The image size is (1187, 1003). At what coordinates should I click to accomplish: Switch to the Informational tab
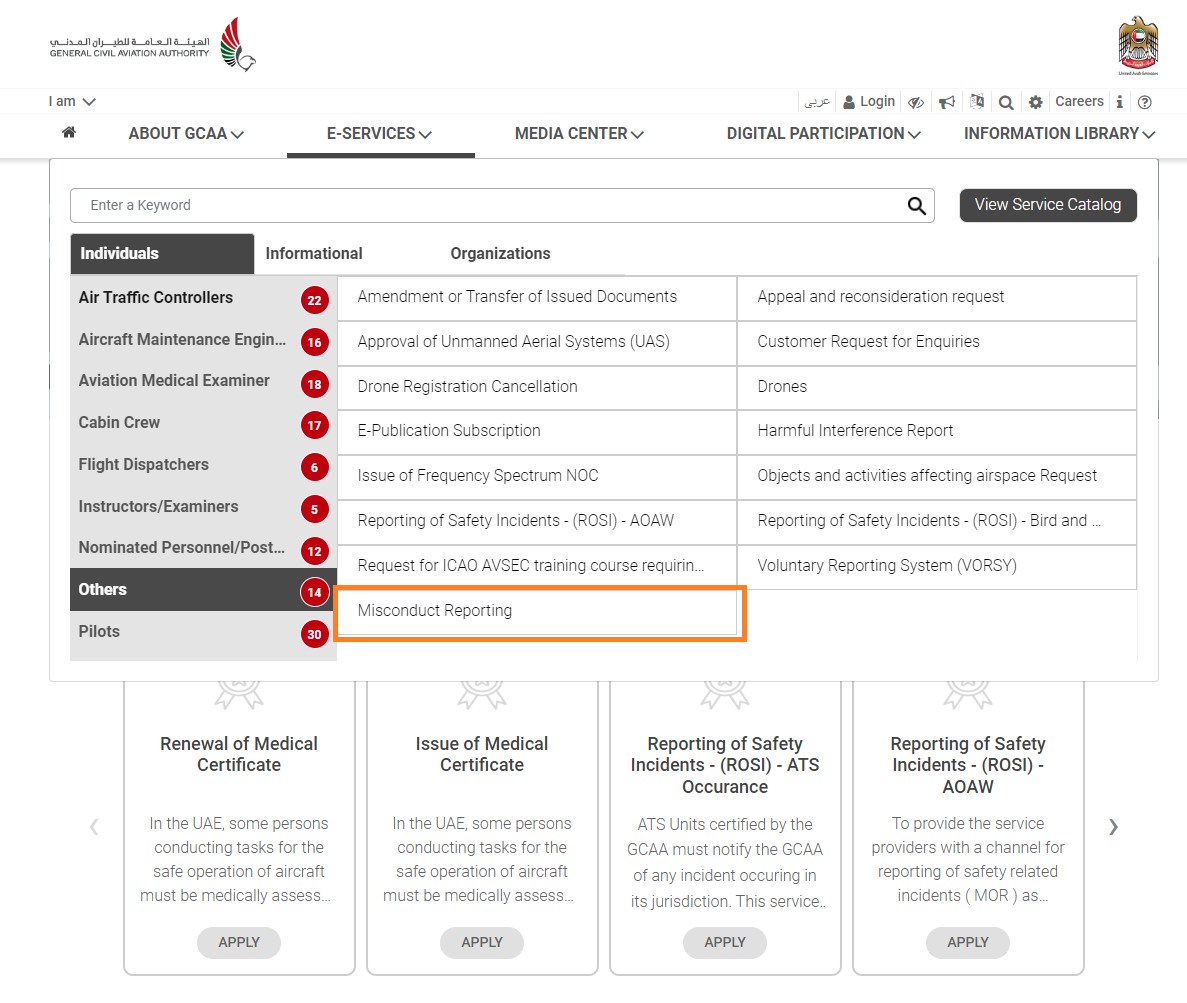[314, 254]
